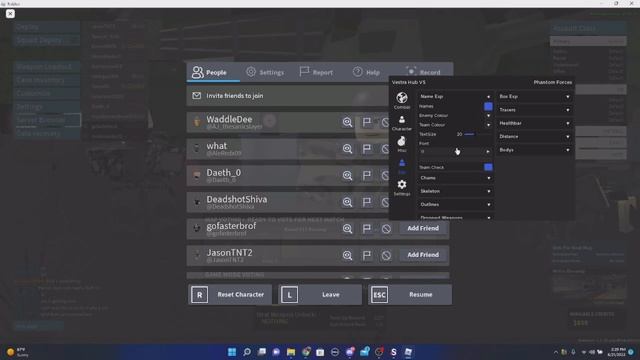
Task: Click Server Browser in the game menu
Action: [x=47, y=120]
